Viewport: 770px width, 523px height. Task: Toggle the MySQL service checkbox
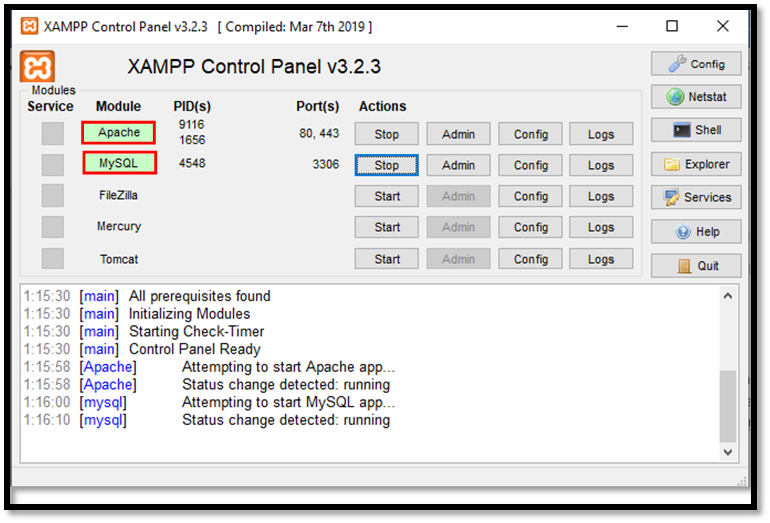pos(52,164)
